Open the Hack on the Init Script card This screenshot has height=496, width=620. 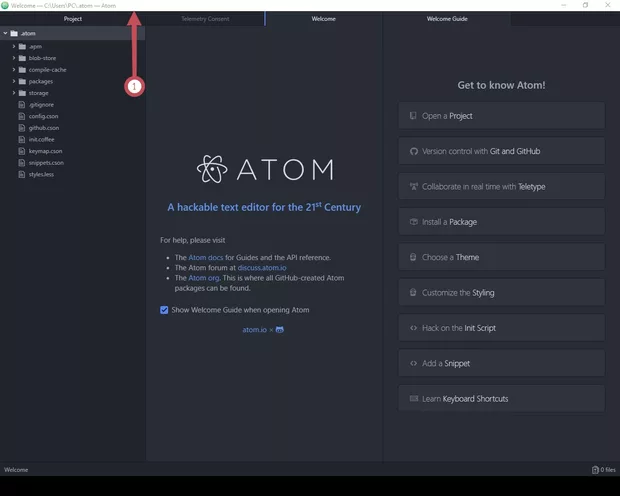501,328
